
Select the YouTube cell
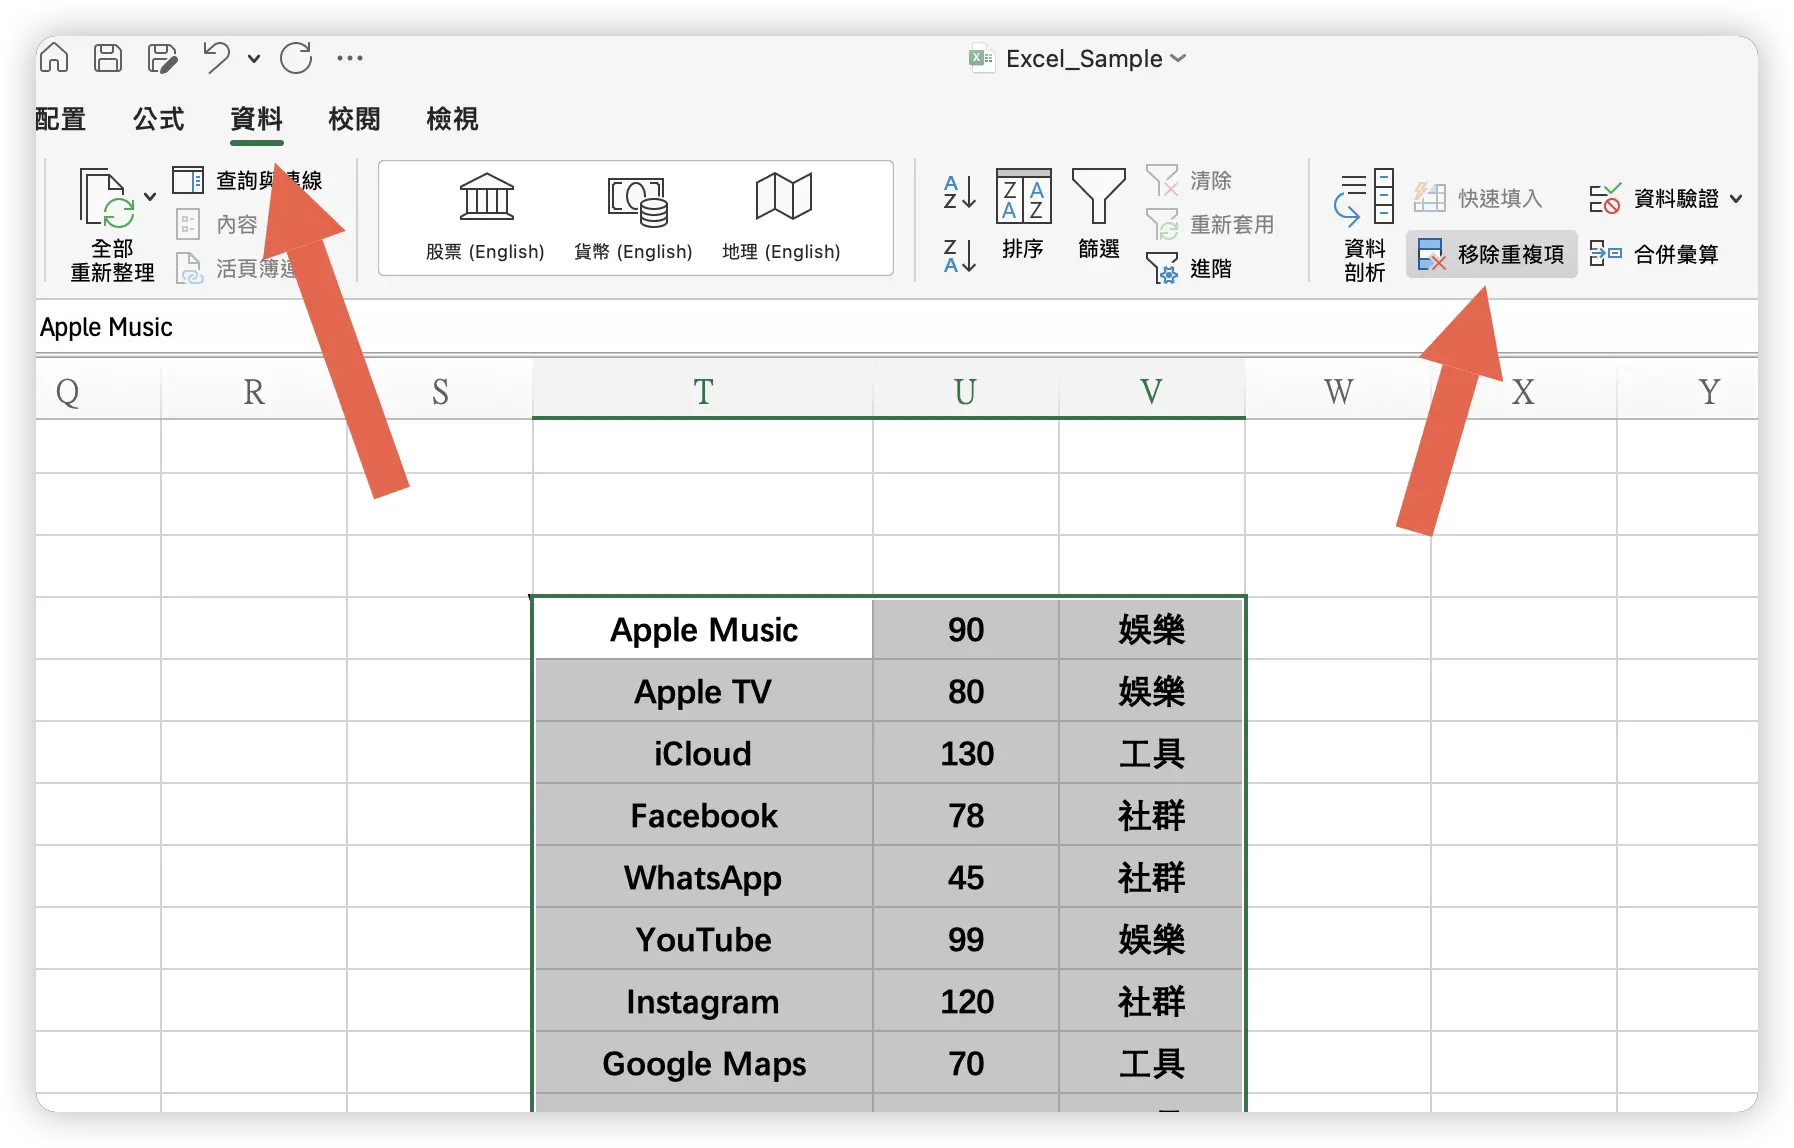pyautogui.click(x=703, y=939)
